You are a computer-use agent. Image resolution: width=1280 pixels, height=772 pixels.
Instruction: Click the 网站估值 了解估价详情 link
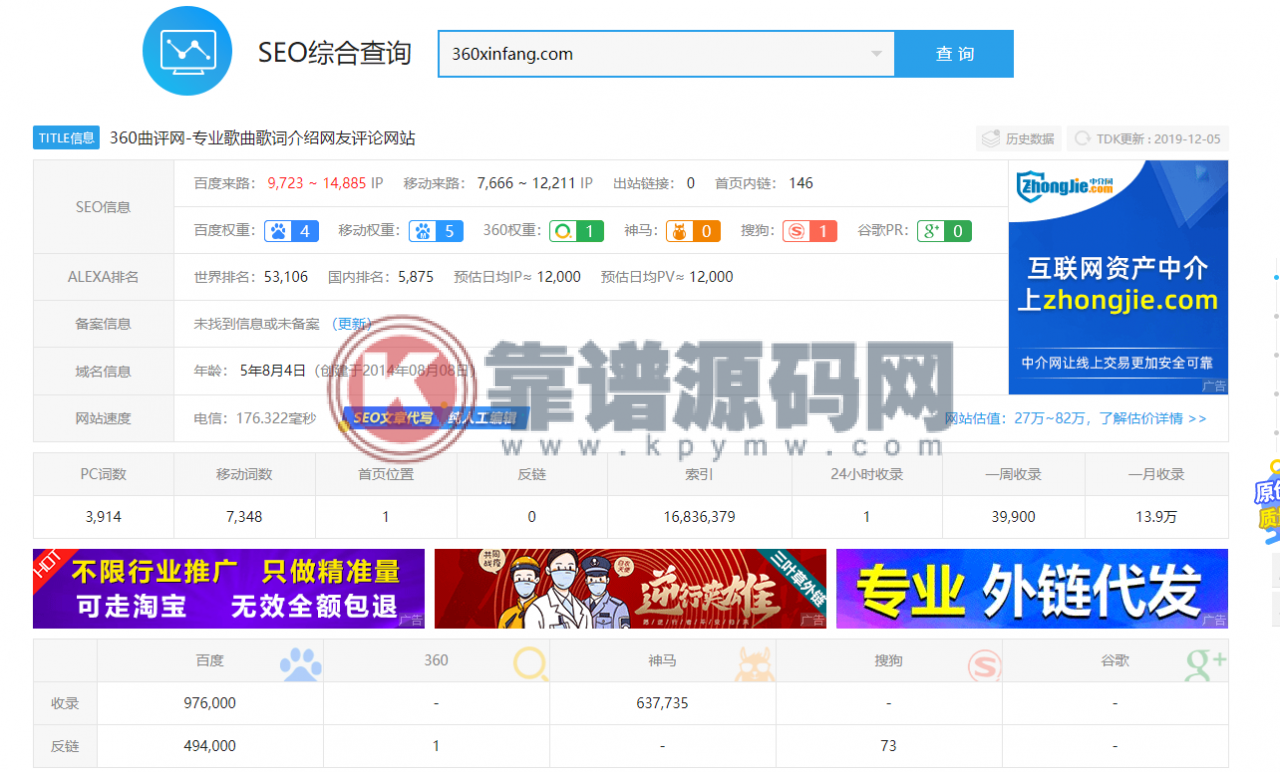(x=1075, y=418)
